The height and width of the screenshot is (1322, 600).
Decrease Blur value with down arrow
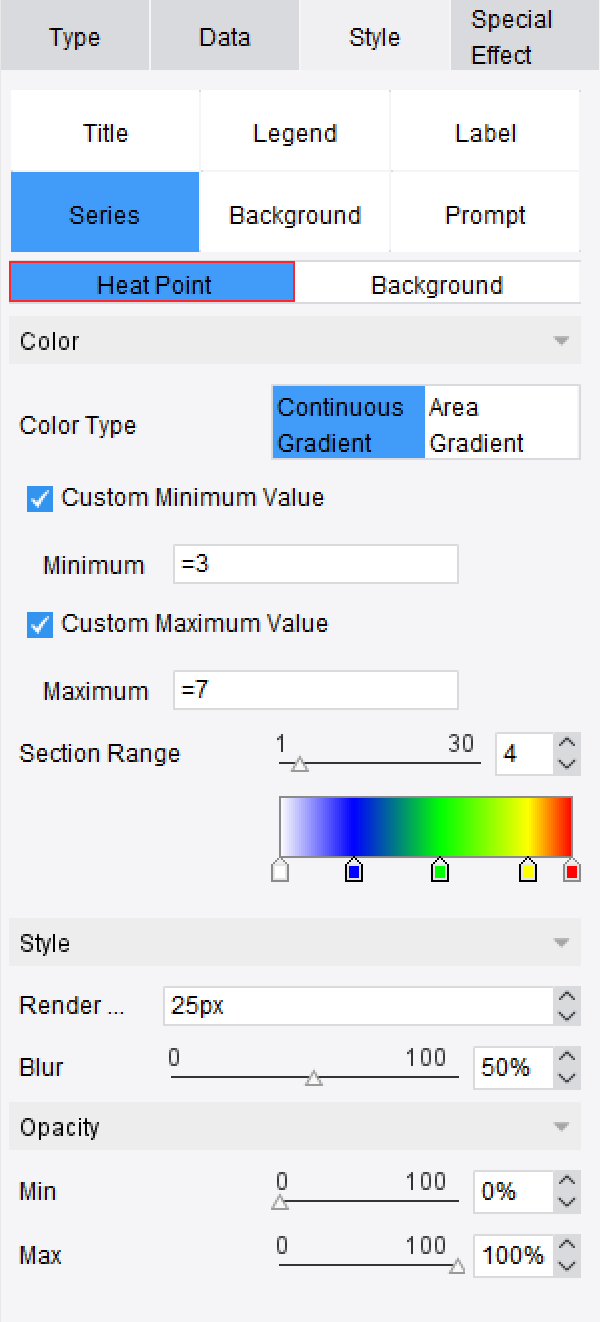click(567, 1078)
